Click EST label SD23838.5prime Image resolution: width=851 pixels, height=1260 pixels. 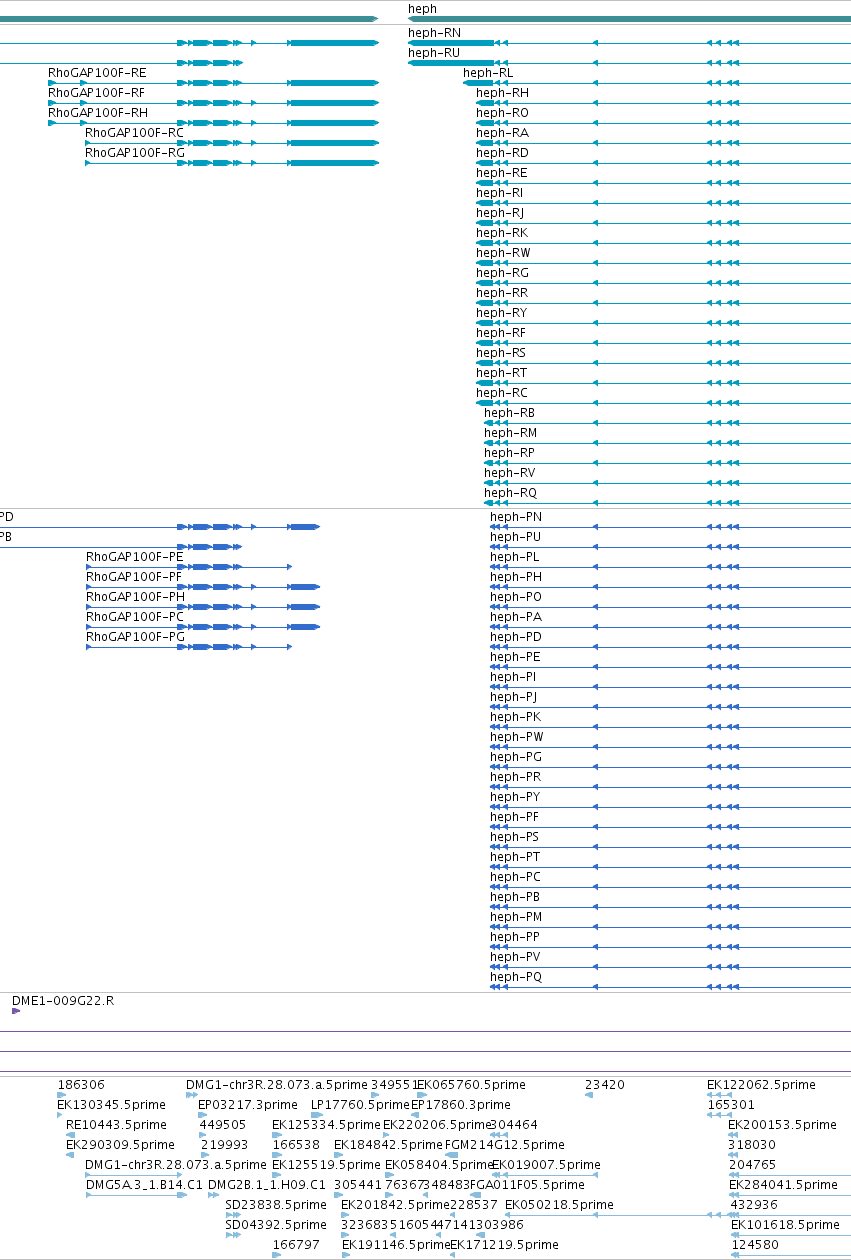click(x=276, y=1205)
